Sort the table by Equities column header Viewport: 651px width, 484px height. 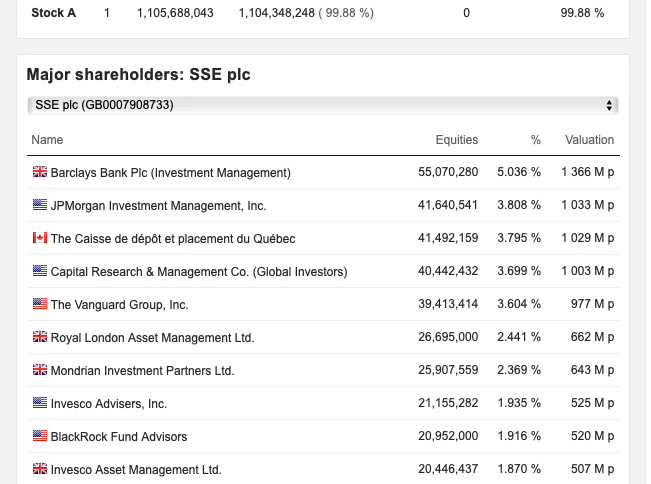pos(457,140)
